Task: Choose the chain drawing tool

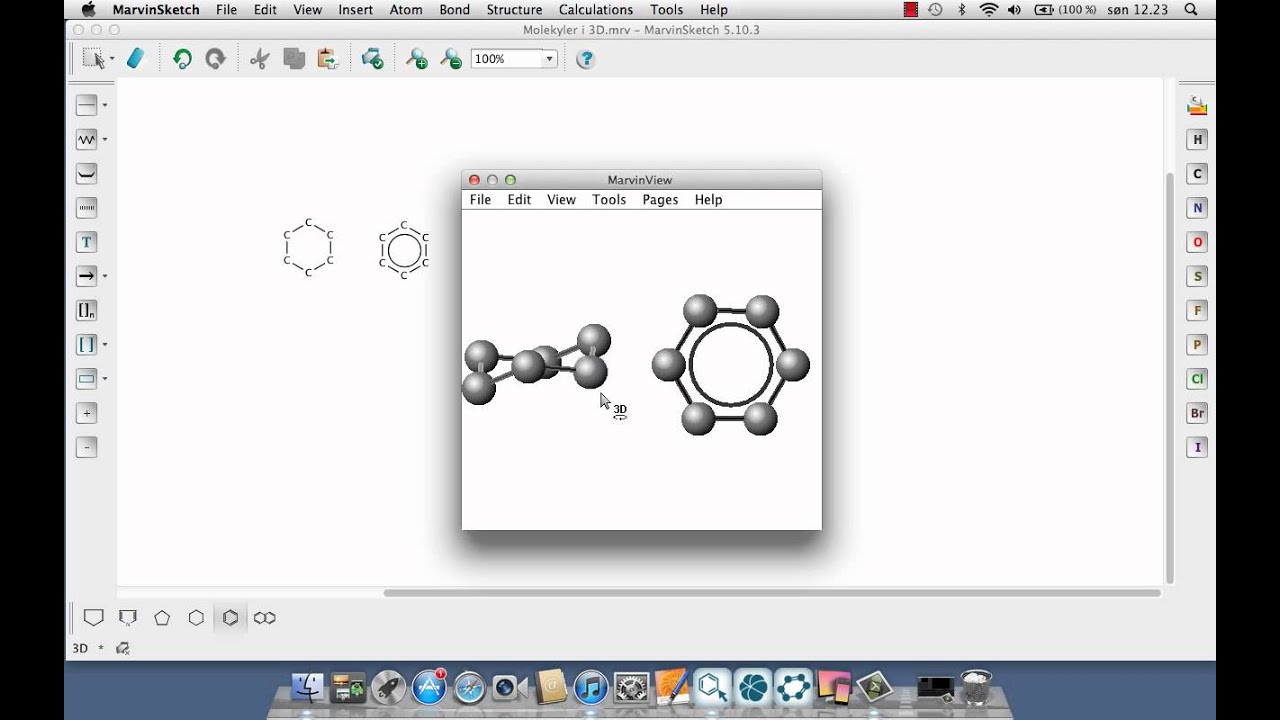Action: pyautogui.click(x=87, y=139)
